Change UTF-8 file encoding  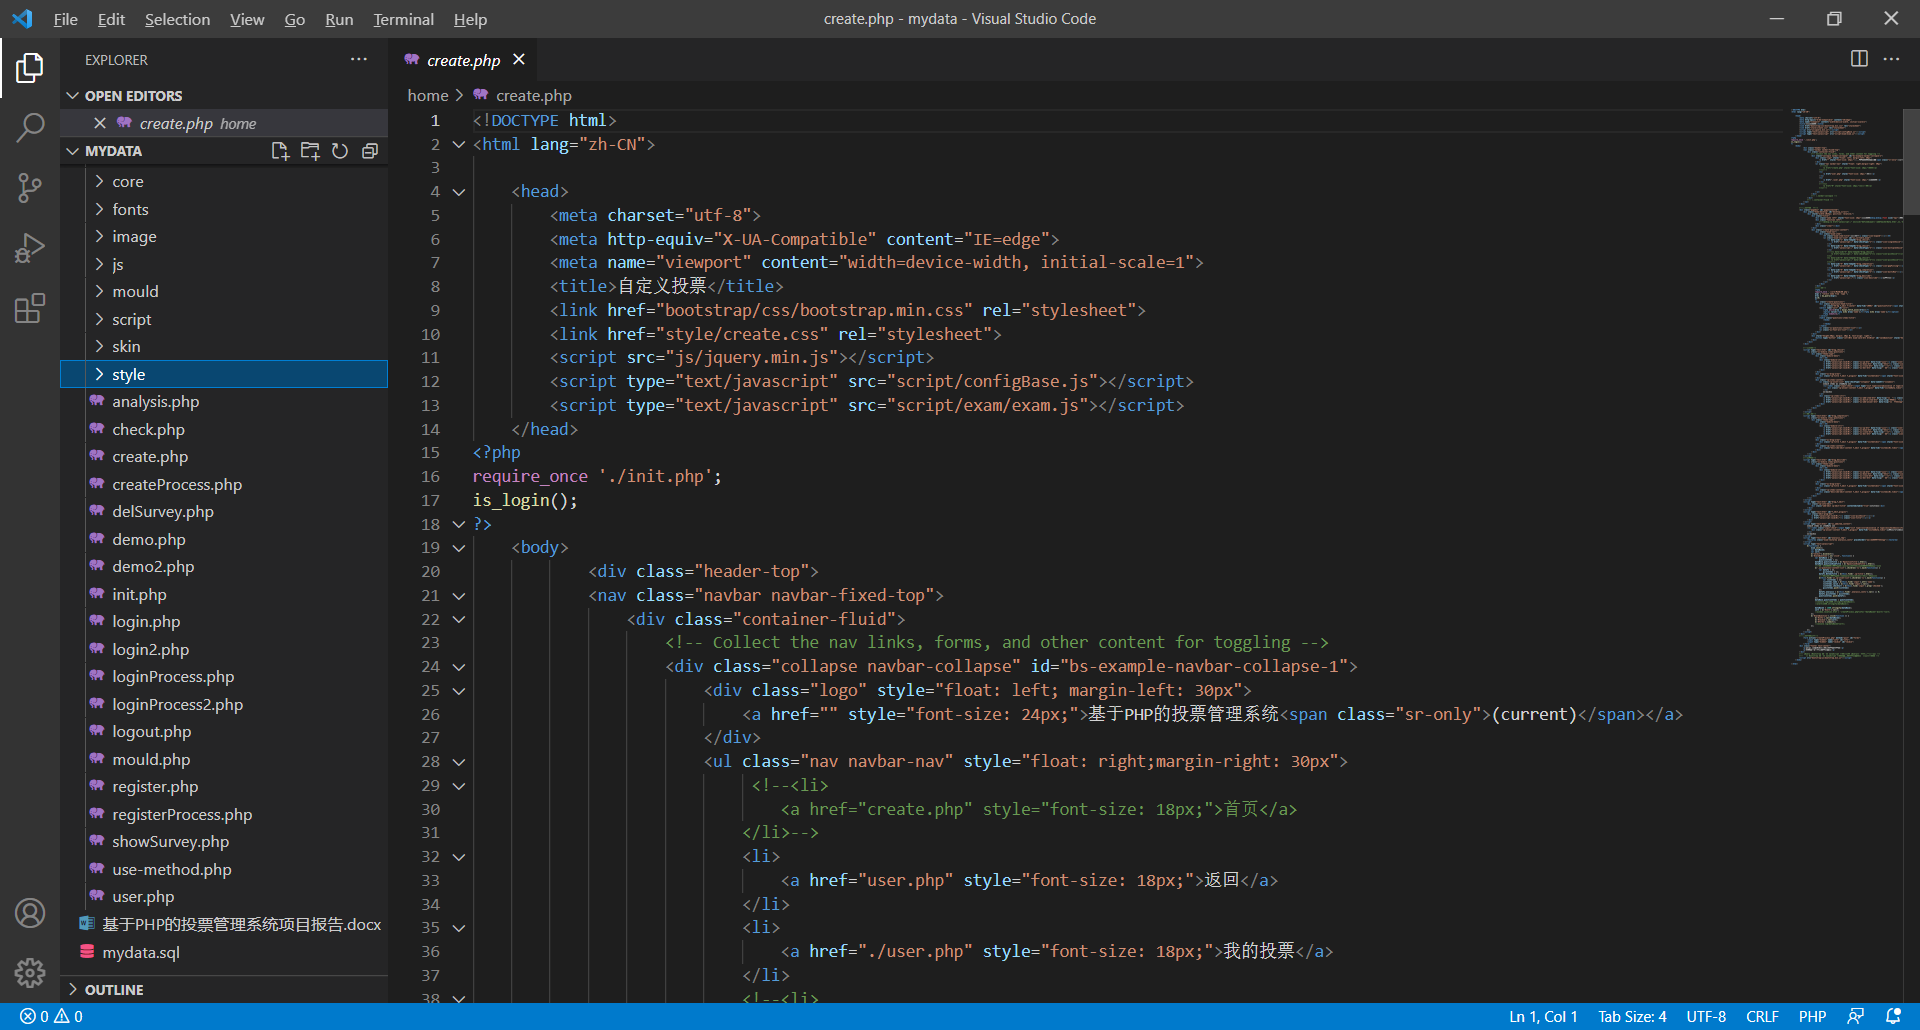(x=1706, y=1016)
